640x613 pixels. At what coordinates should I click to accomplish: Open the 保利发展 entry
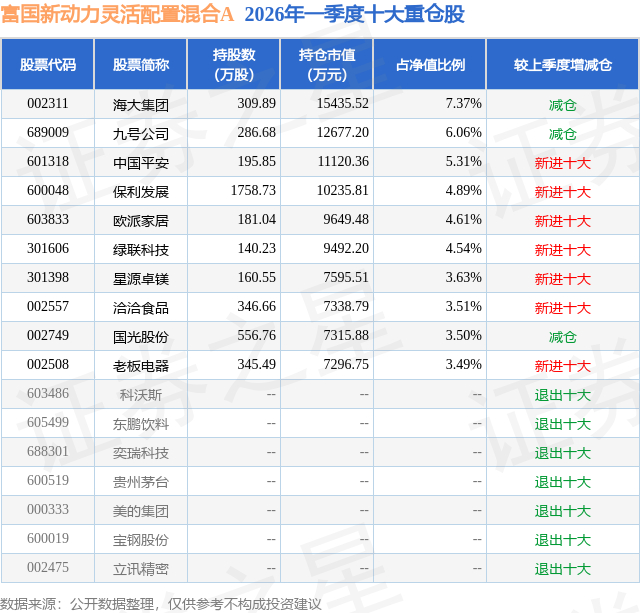tap(141, 192)
